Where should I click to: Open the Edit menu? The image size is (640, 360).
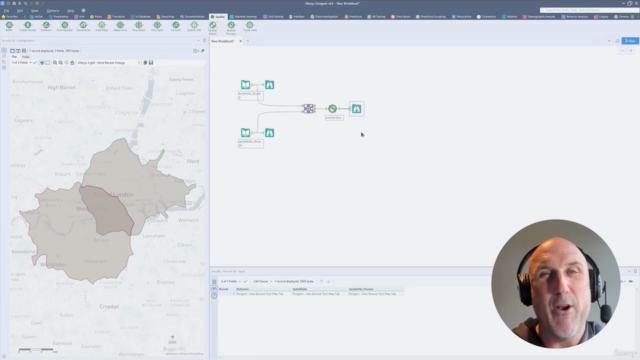[20, 11]
